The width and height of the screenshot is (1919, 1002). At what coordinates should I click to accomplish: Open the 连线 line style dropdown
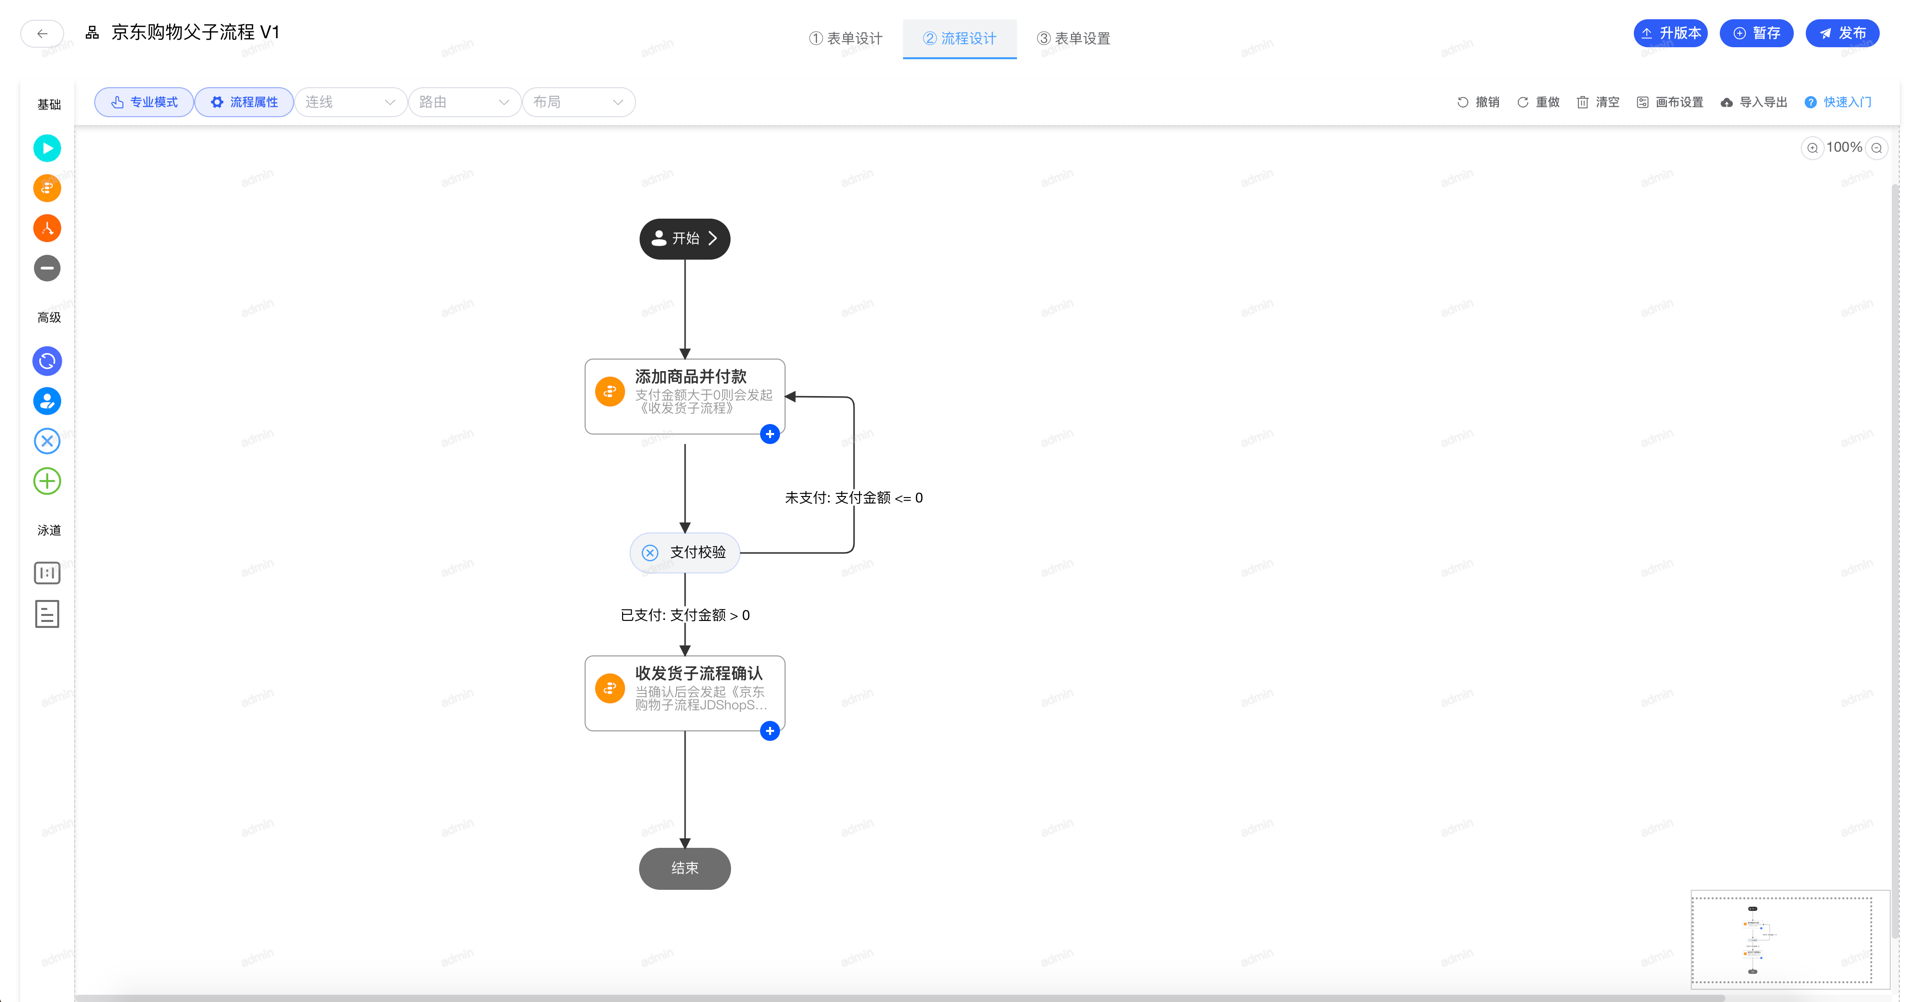coord(350,102)
